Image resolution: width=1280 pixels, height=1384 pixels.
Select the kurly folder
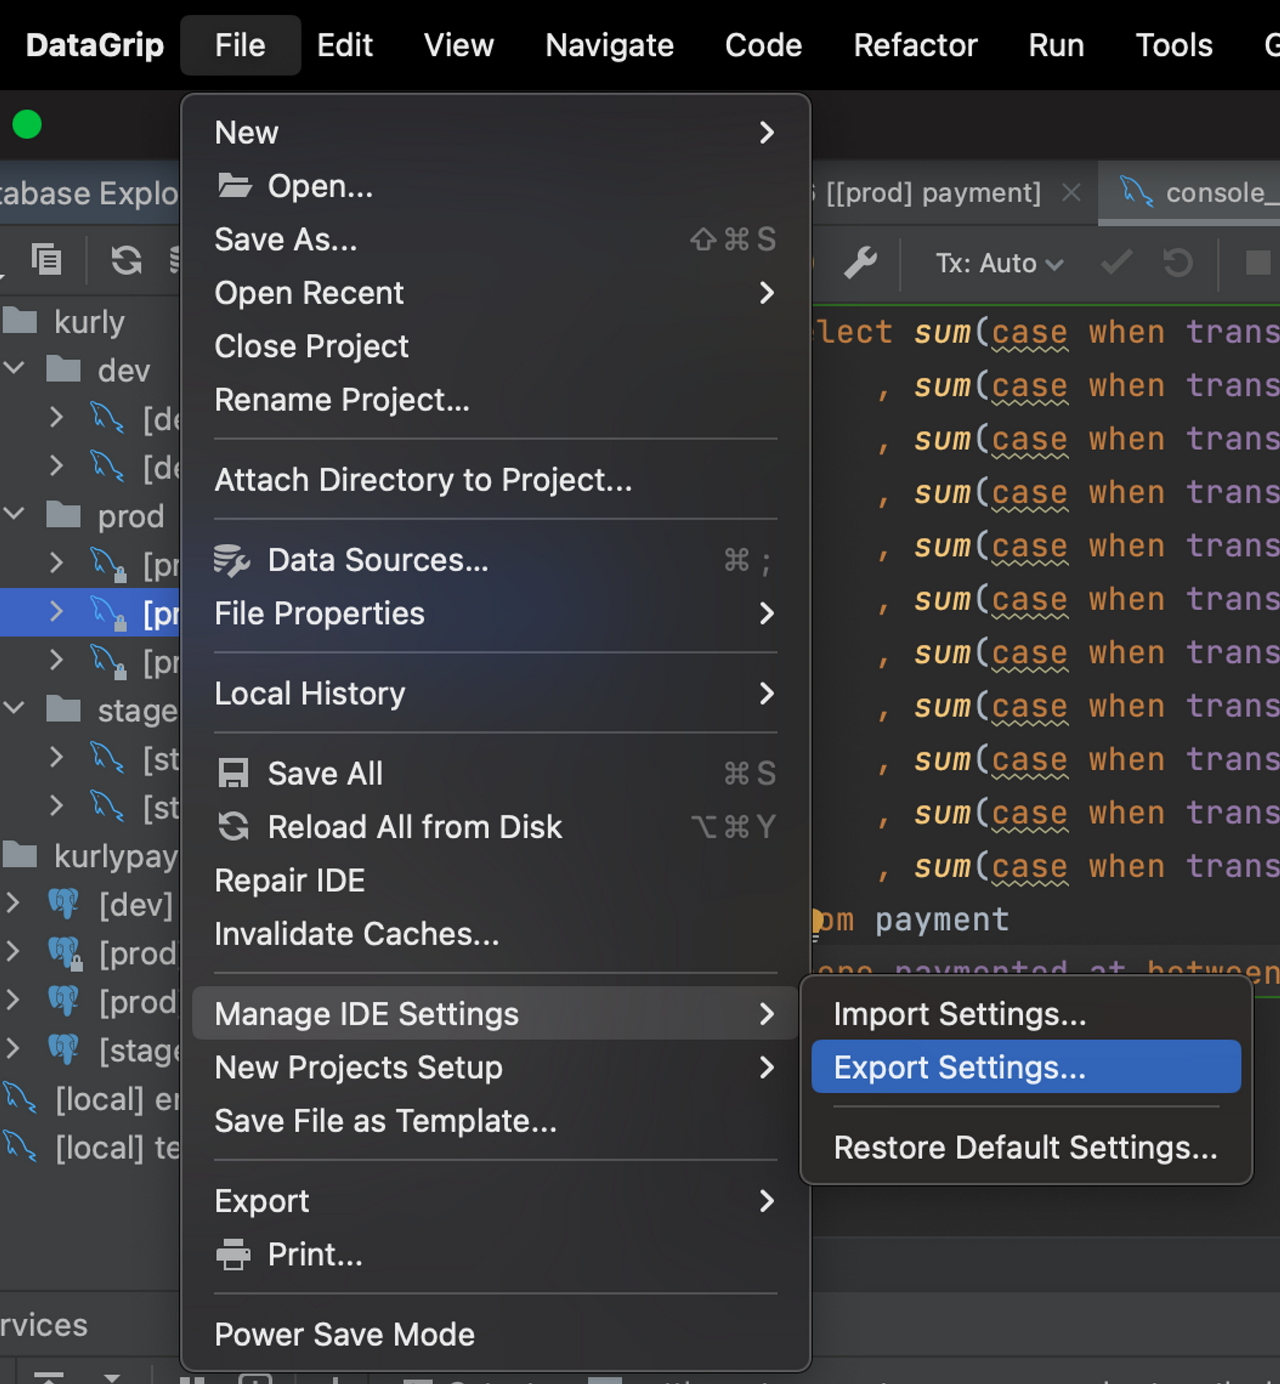pos(90,322)
